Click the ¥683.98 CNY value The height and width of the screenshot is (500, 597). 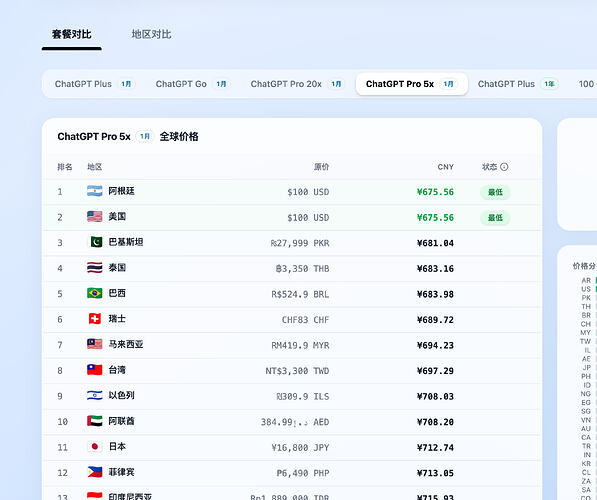click(435, 294)
